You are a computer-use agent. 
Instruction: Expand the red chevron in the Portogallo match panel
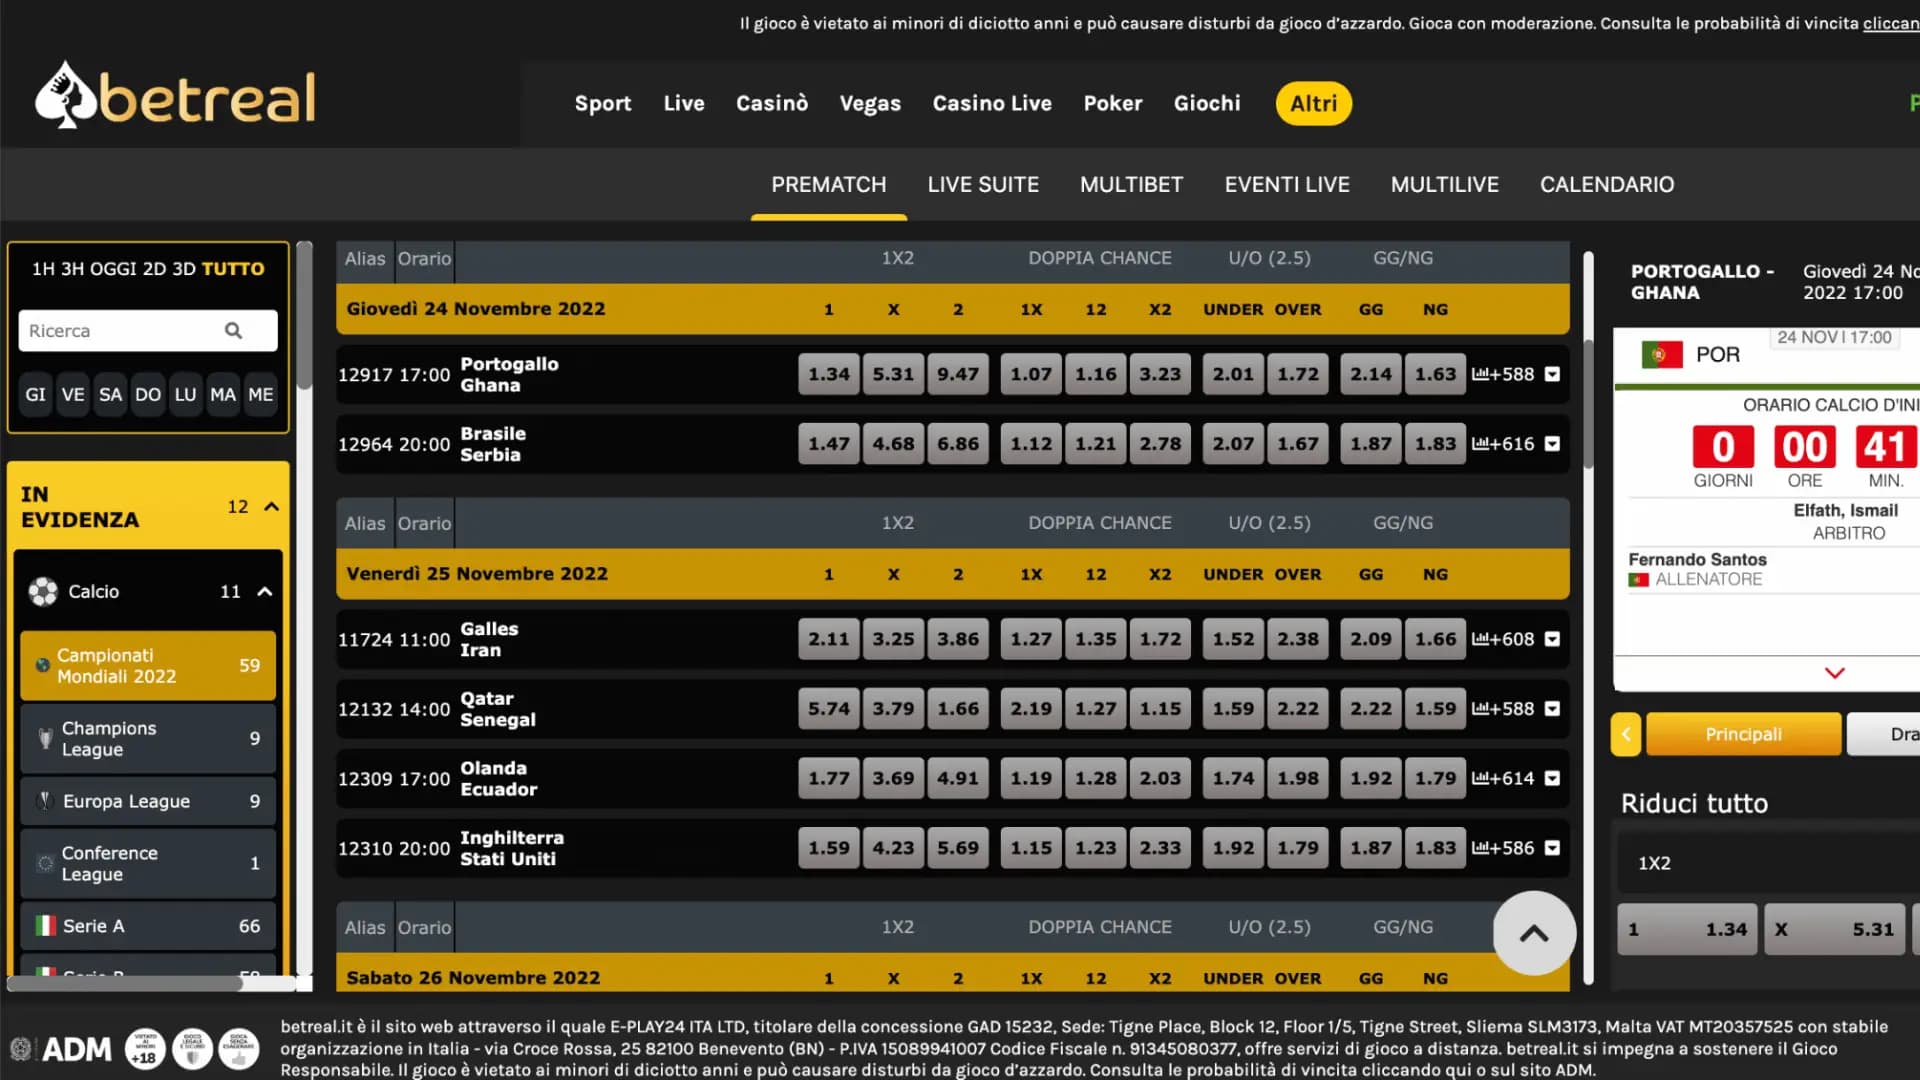click(x=1836, y=673)
